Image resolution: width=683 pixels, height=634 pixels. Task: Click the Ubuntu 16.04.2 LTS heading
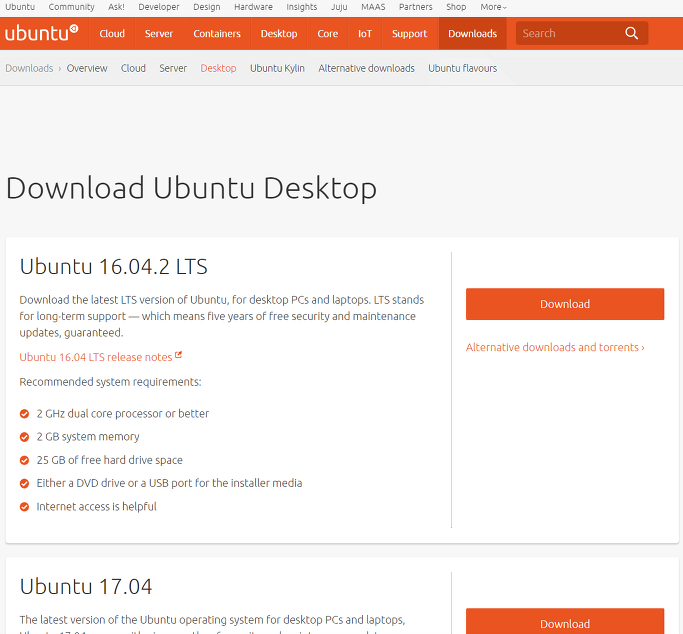[114, 266]
